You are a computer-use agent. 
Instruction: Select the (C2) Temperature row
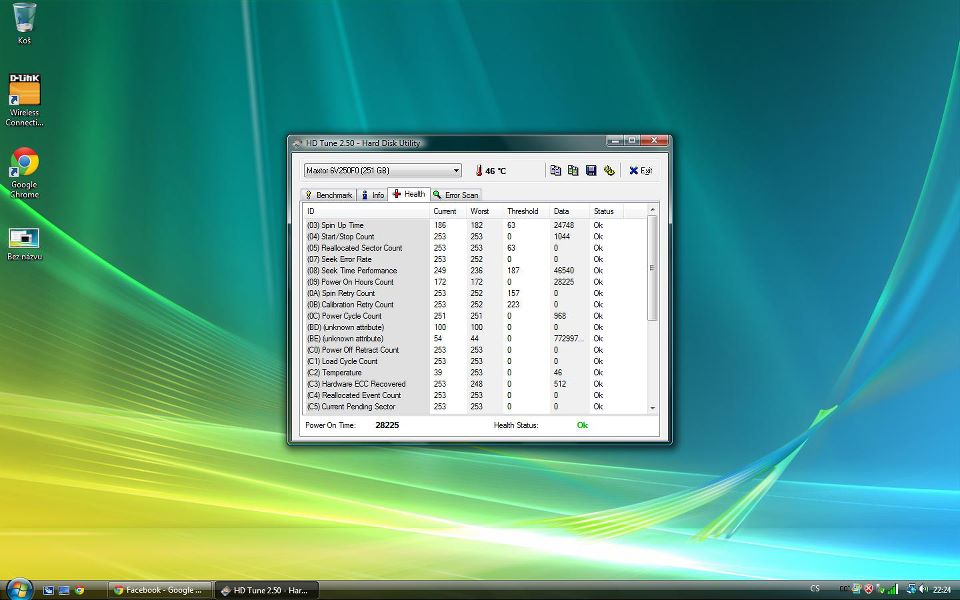(475, 372)
